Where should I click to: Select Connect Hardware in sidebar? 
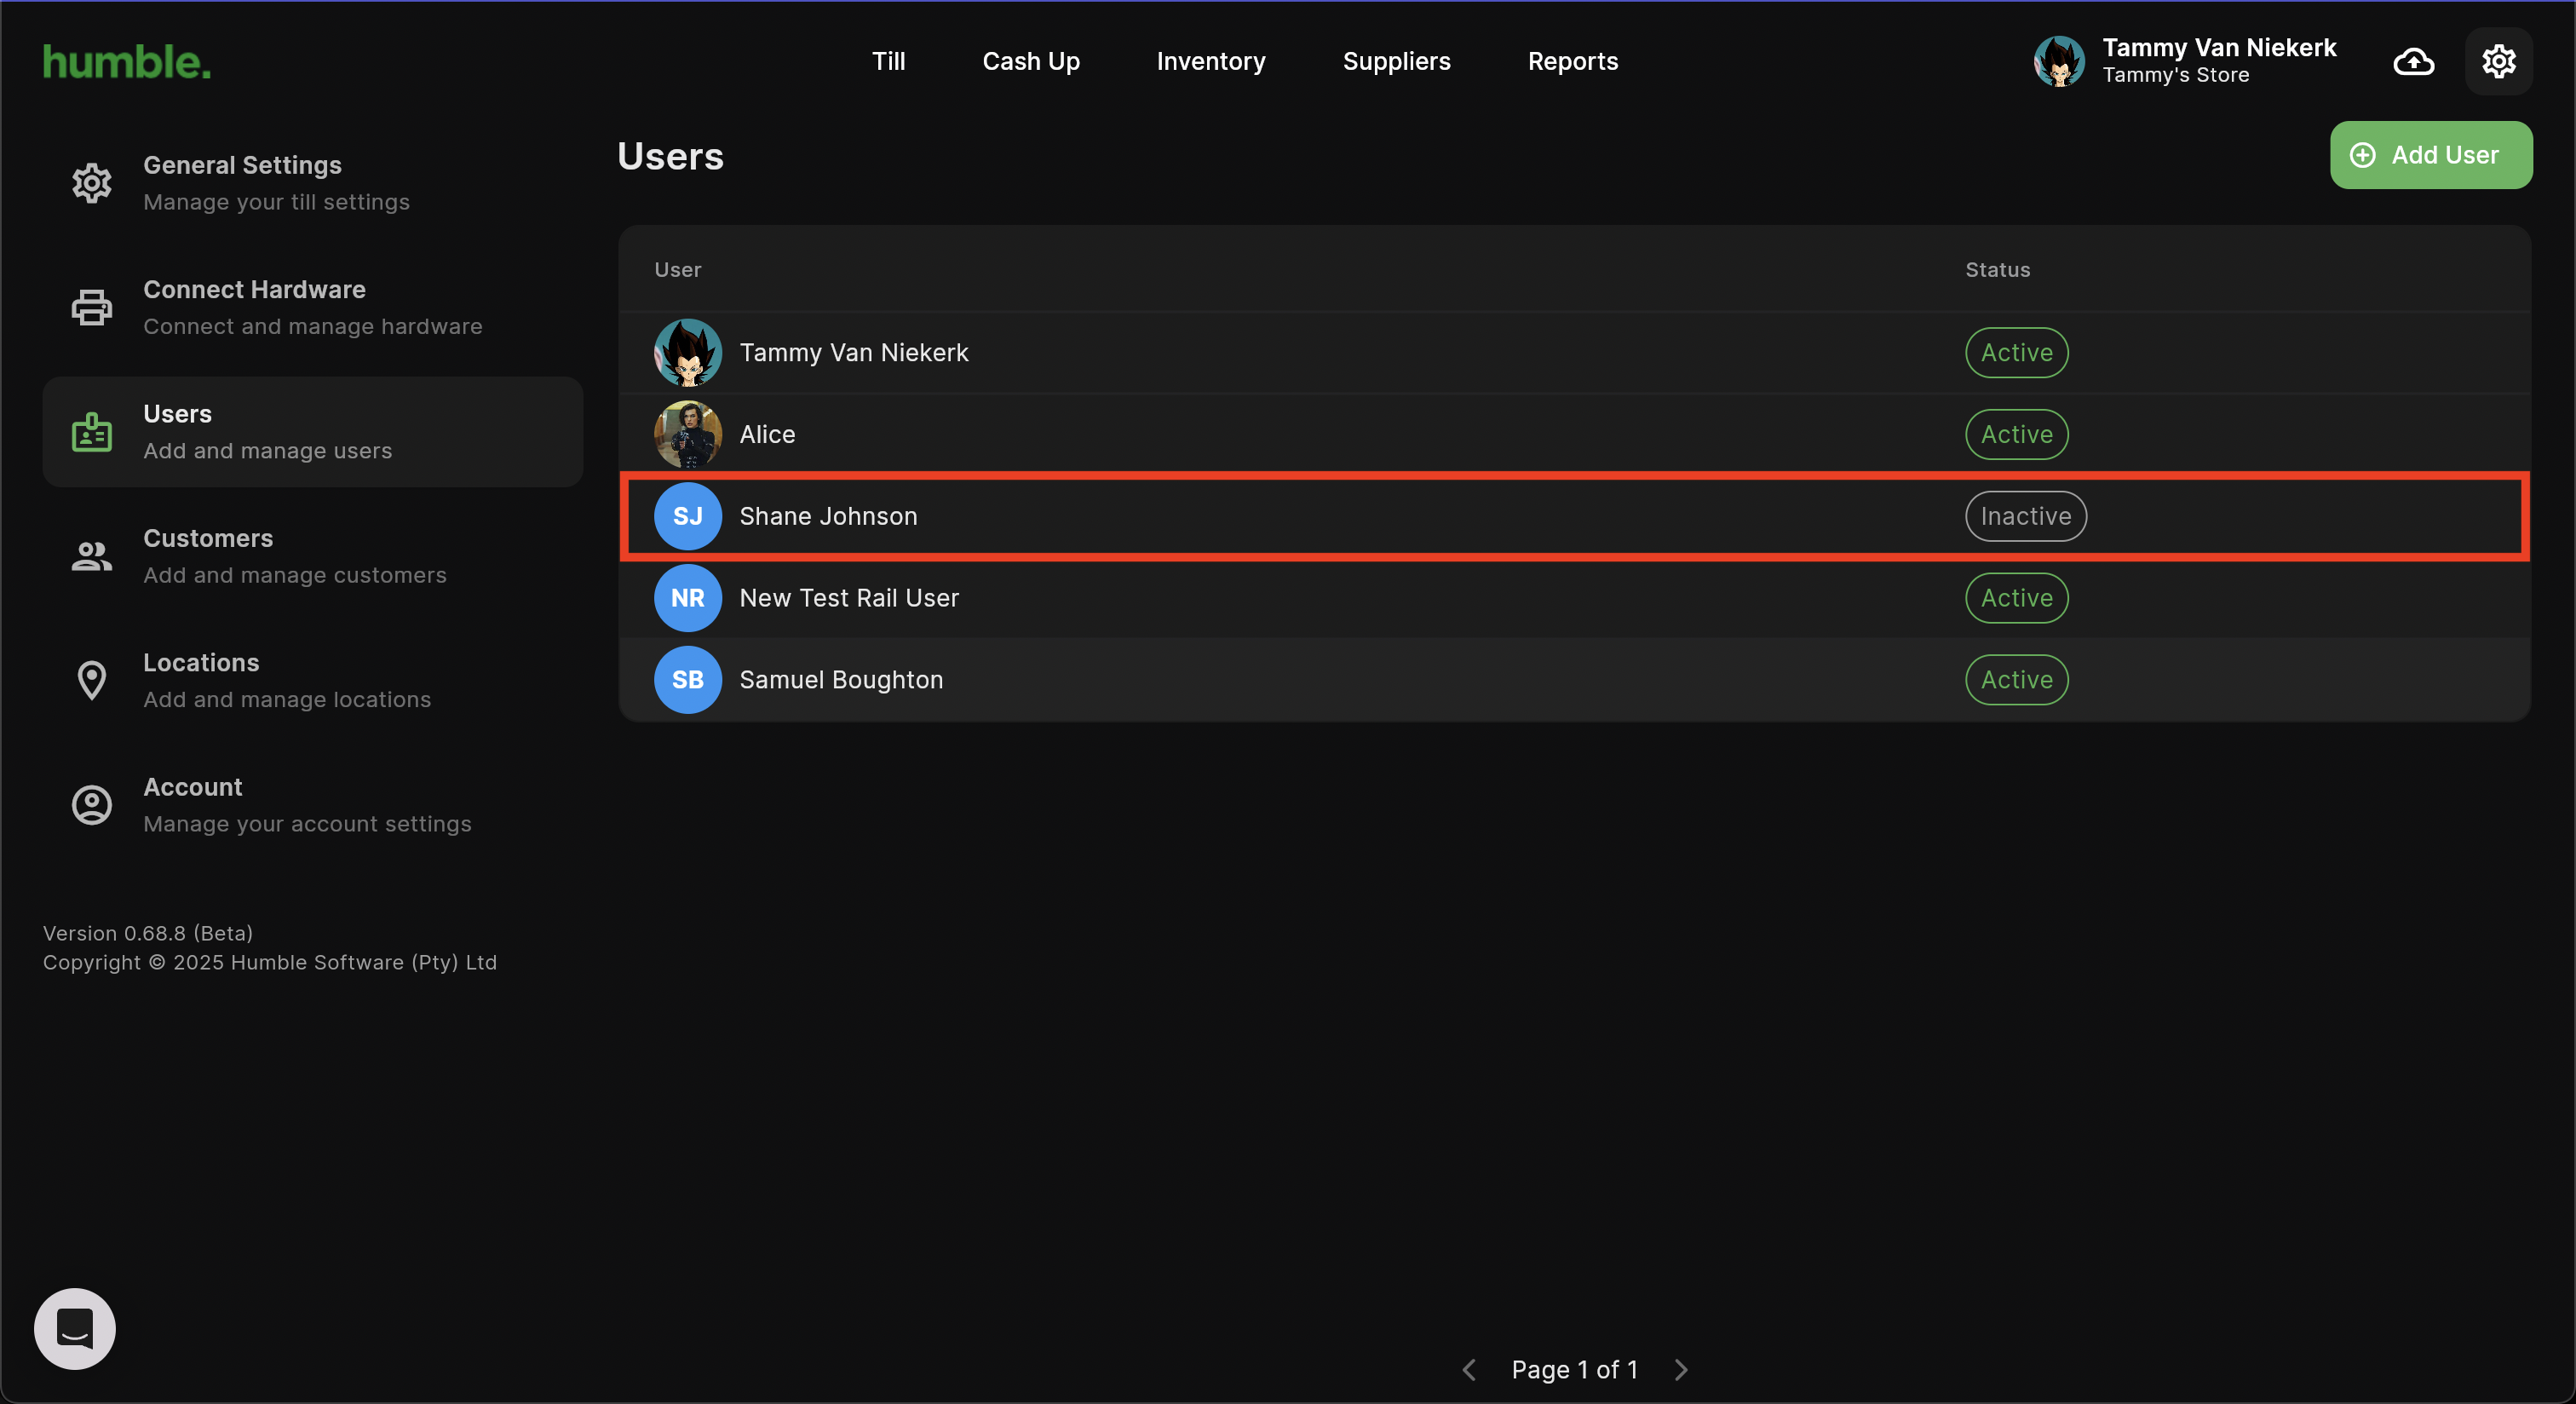(x=313, y=307)
